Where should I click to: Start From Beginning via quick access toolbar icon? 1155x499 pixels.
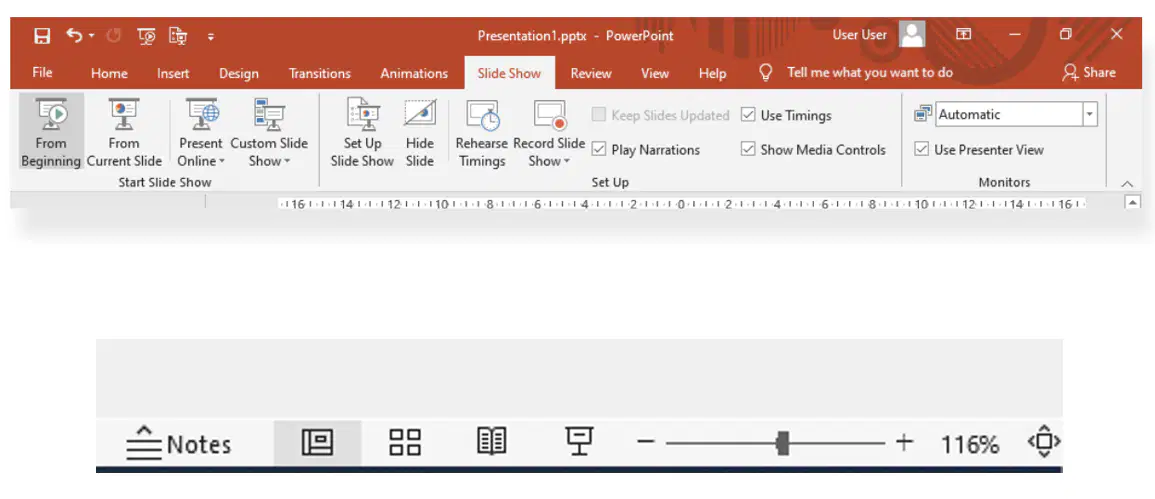147,35
